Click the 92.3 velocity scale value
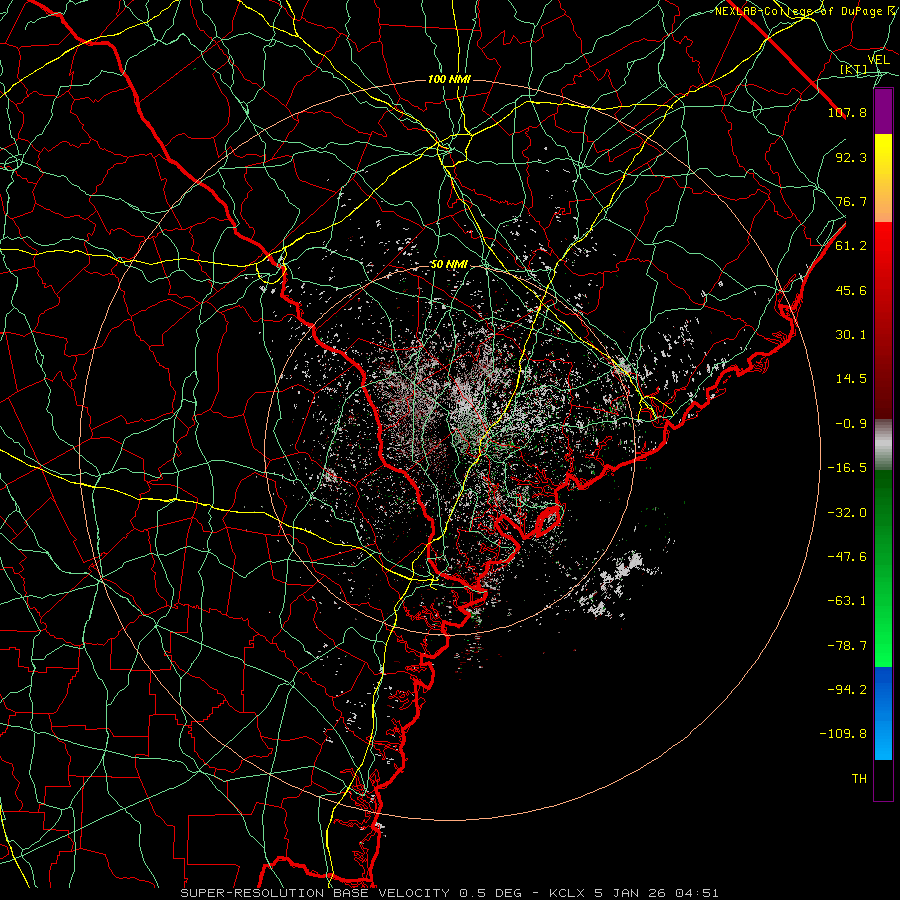 tap(851, 157)
